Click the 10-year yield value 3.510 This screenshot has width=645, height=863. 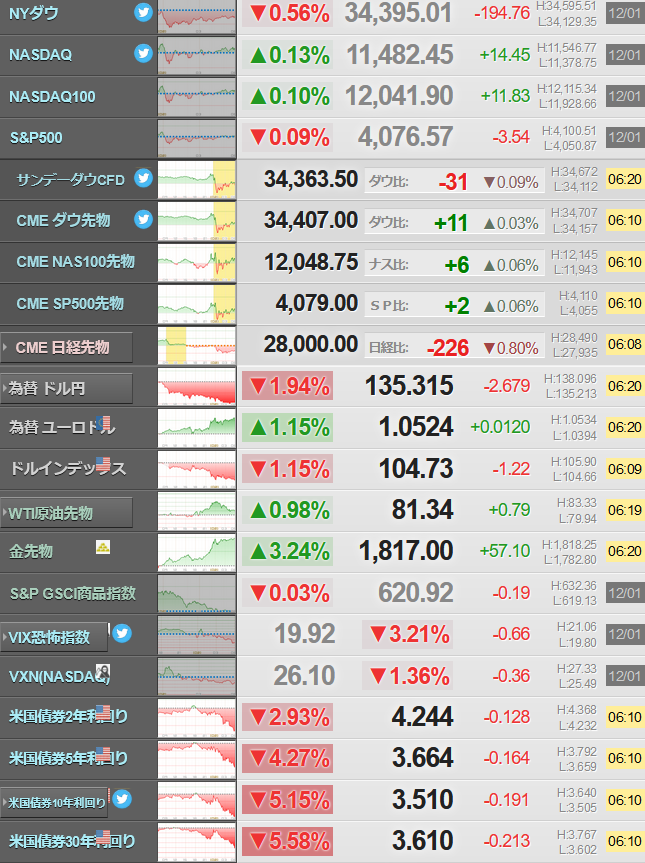coord(423,799)
